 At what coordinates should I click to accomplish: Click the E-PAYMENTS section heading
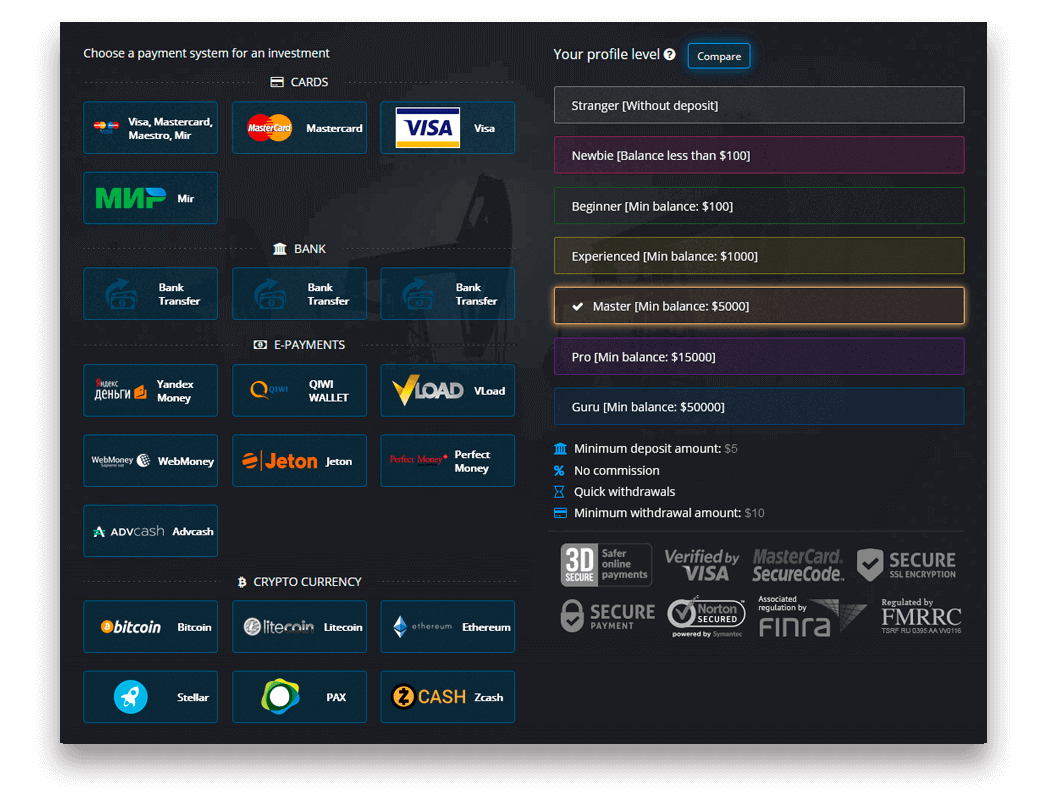[x=299, y=345]
